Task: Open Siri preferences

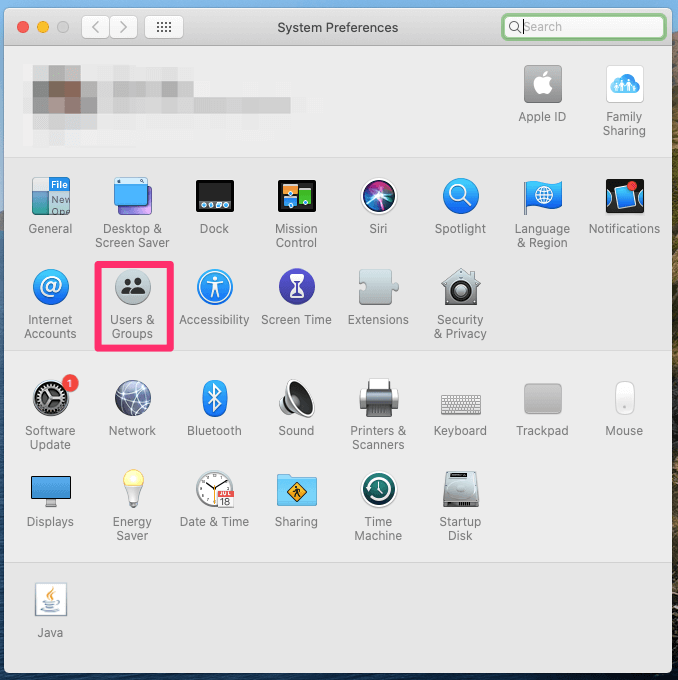Action: [x=378, y=196]
